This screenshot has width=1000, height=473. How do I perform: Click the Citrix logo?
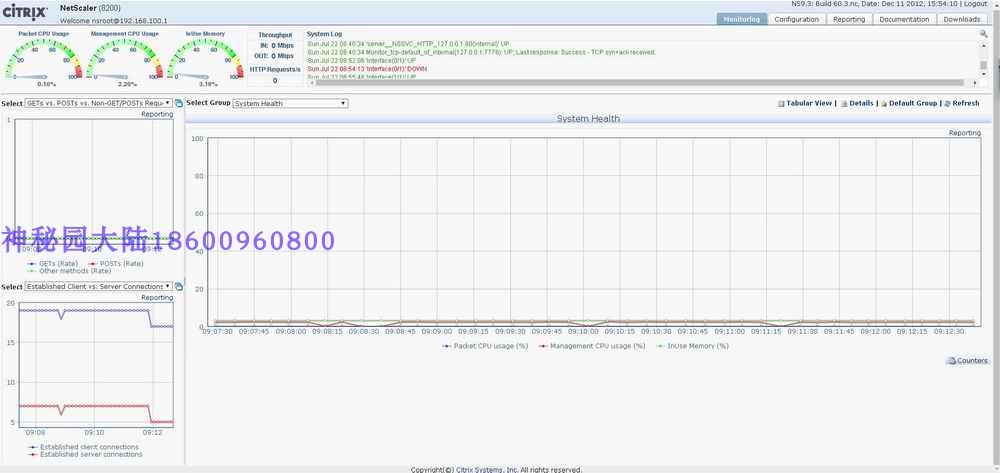[x=26, y=11]
